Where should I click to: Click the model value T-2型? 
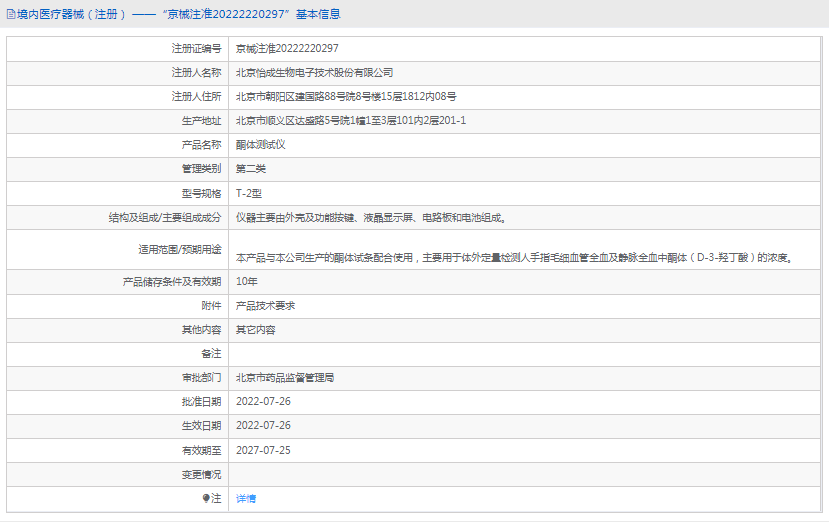248,194
